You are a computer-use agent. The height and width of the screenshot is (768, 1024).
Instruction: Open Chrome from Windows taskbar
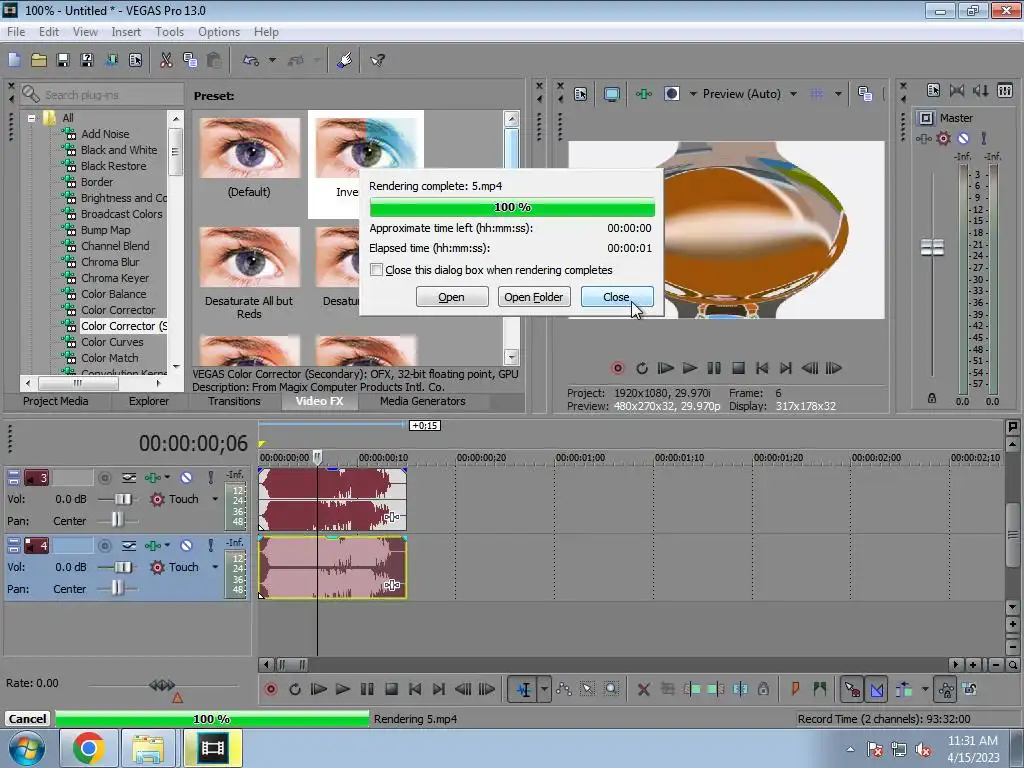(88, 748)
